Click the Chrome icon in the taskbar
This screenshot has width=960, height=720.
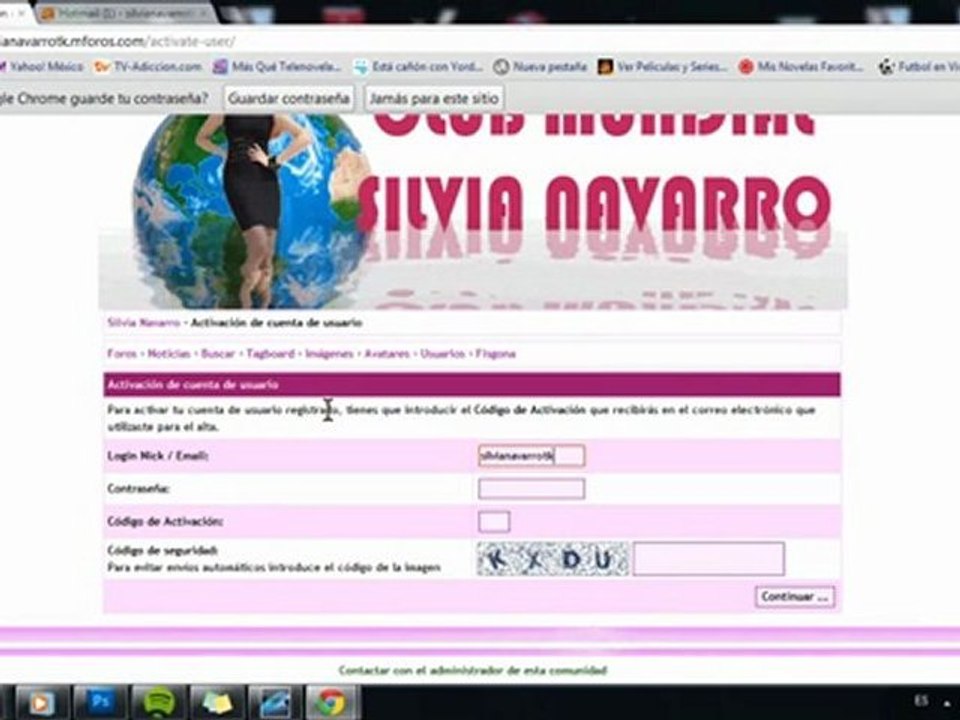click(331, 702)
